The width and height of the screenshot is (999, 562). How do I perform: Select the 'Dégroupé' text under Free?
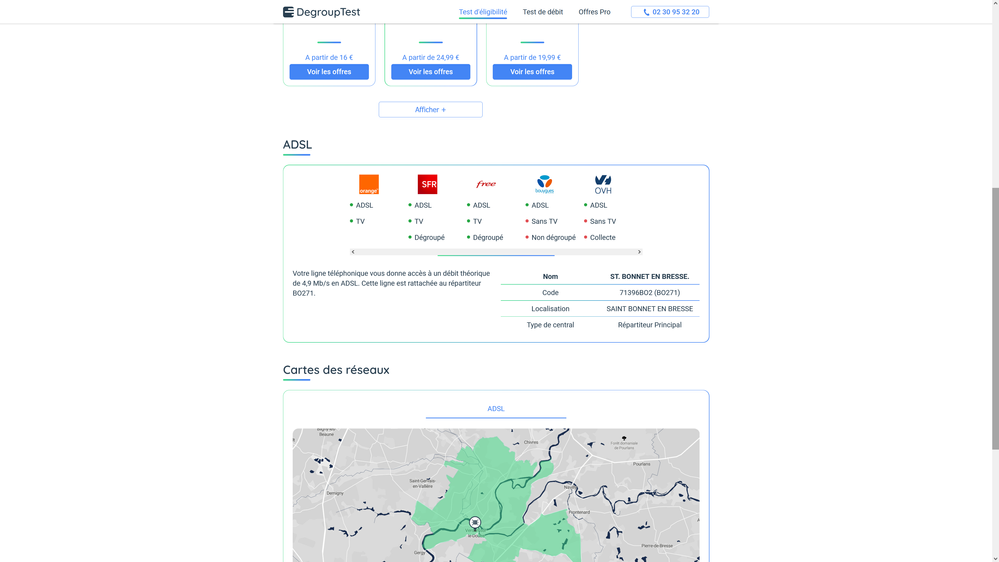click(488, 238)
